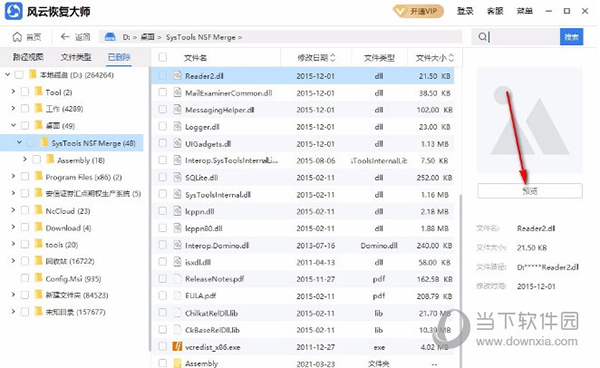Image resolution: width=600 pixels, height=368 pixels.
Task: Go back using the 返回 arrow icon
Action: click(x=65, y=37)
